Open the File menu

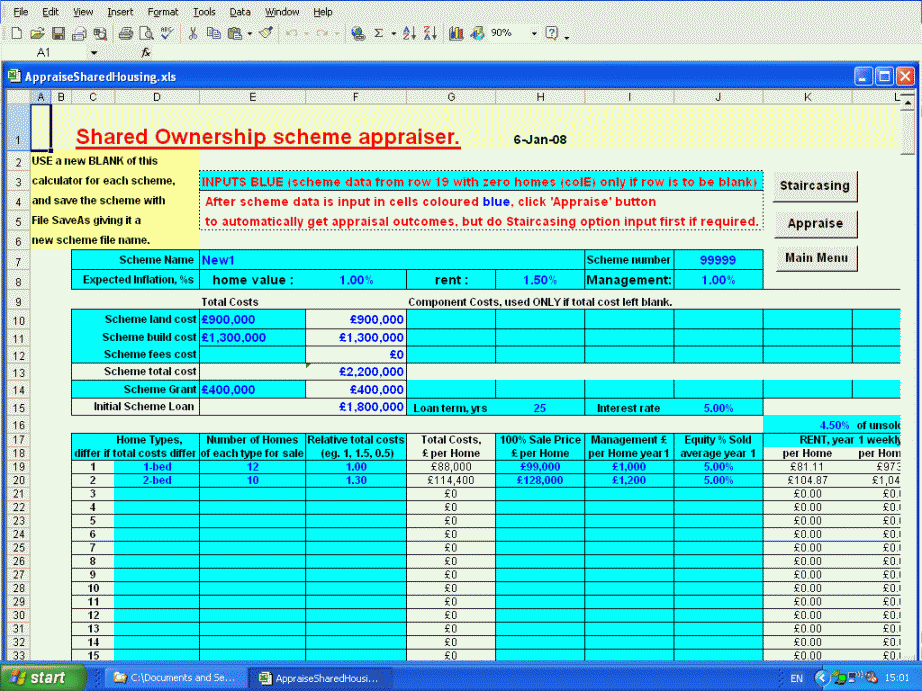point(20,12)
